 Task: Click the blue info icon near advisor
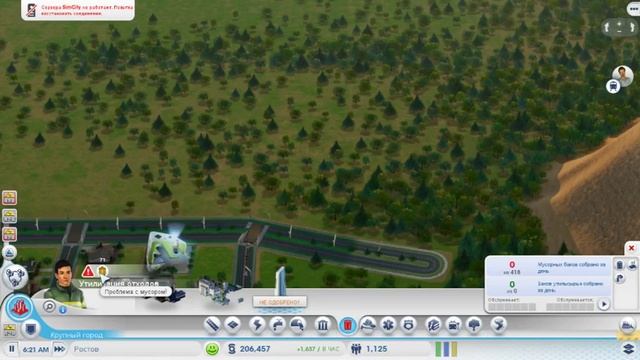click(63, 310)
